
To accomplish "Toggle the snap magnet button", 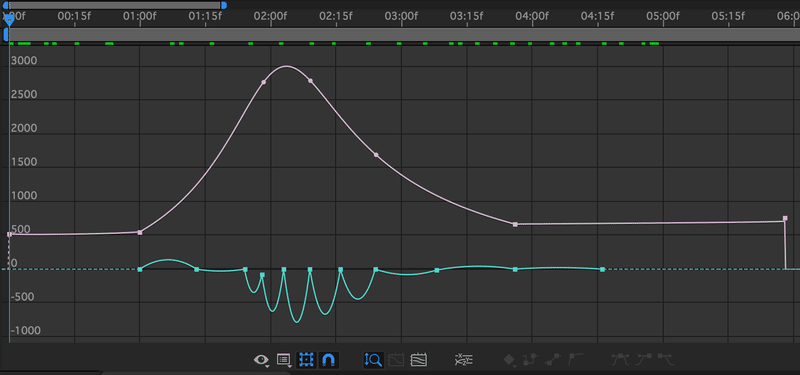I will tap(329, 360).
